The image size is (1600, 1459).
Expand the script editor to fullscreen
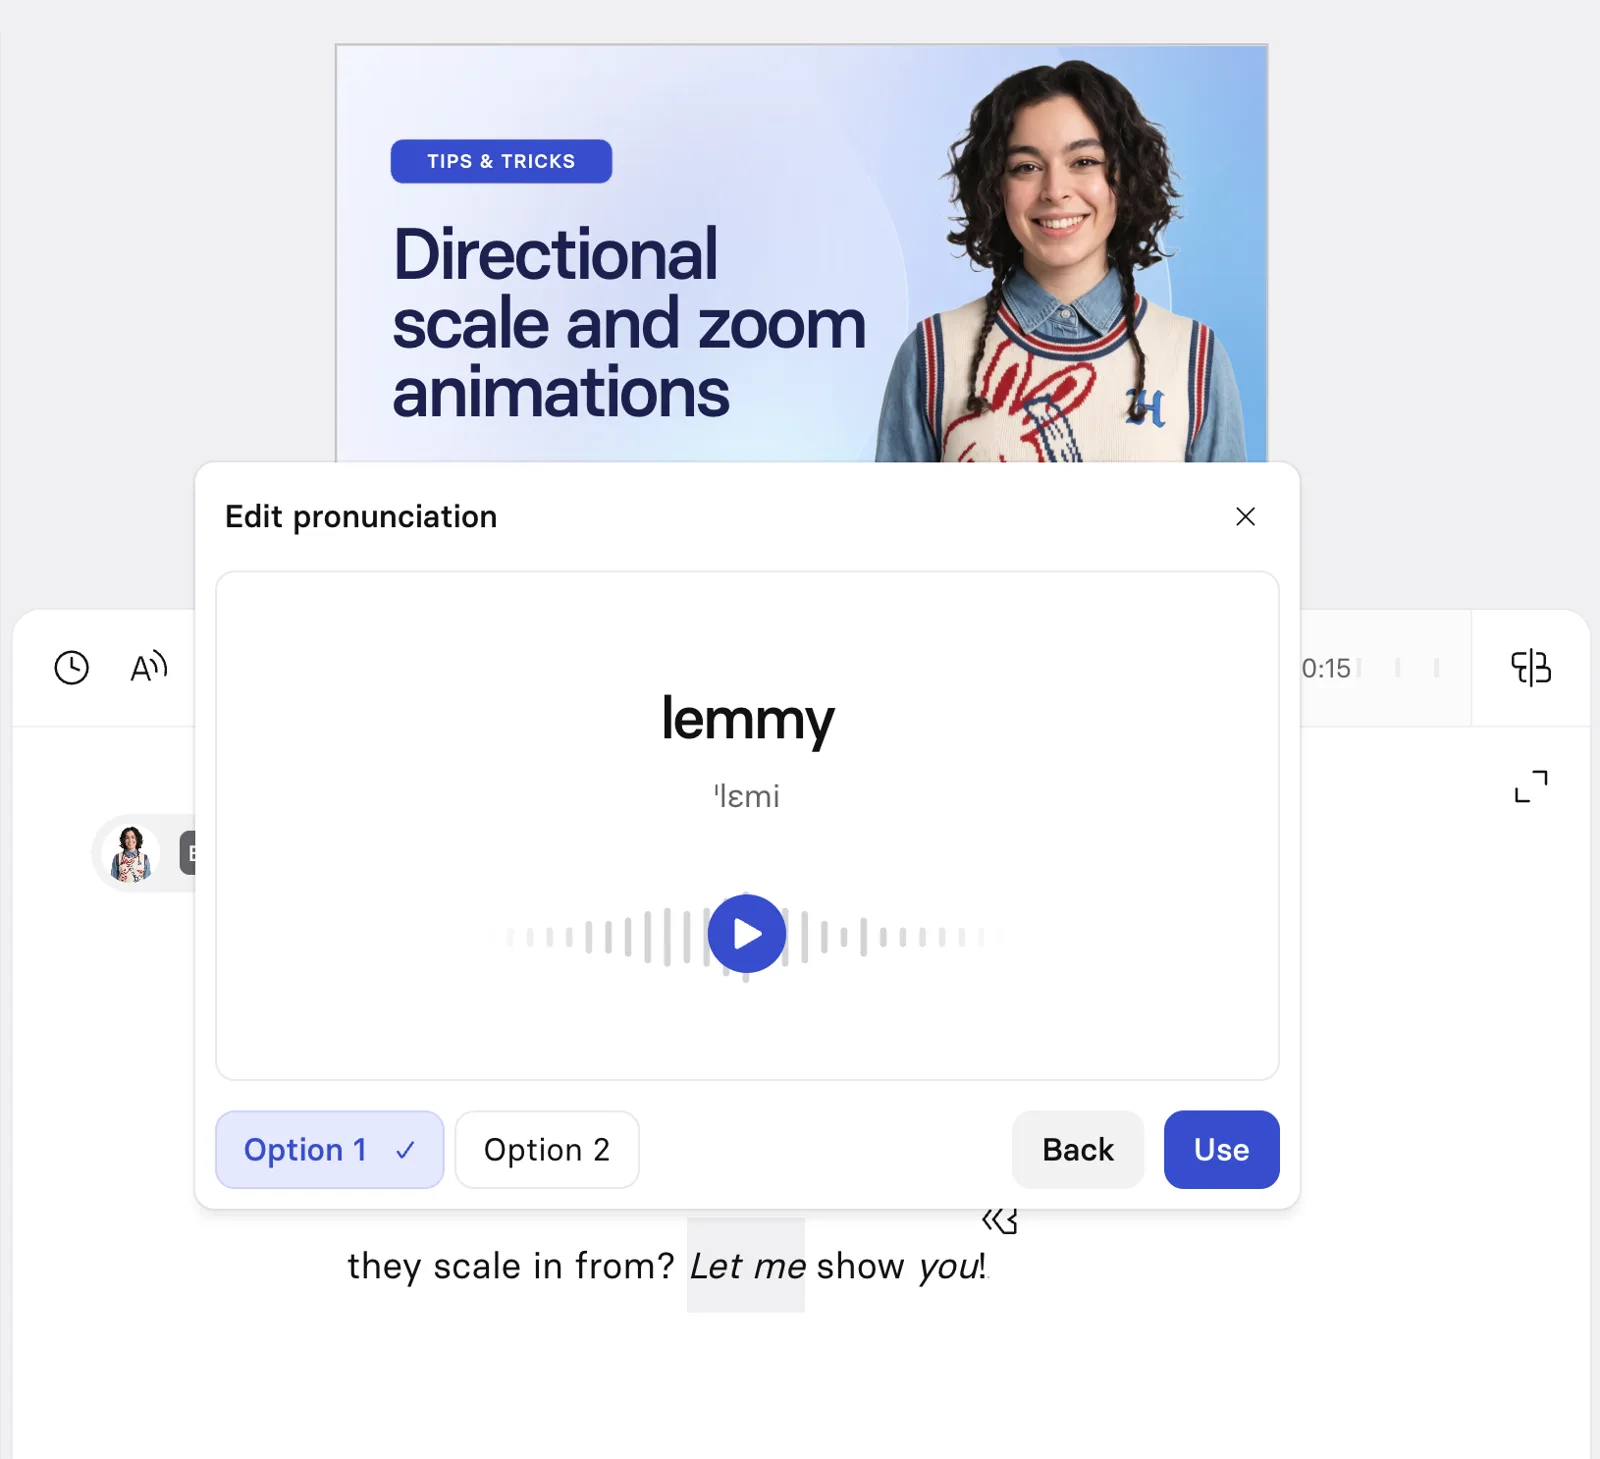[x=1531, y=786]
